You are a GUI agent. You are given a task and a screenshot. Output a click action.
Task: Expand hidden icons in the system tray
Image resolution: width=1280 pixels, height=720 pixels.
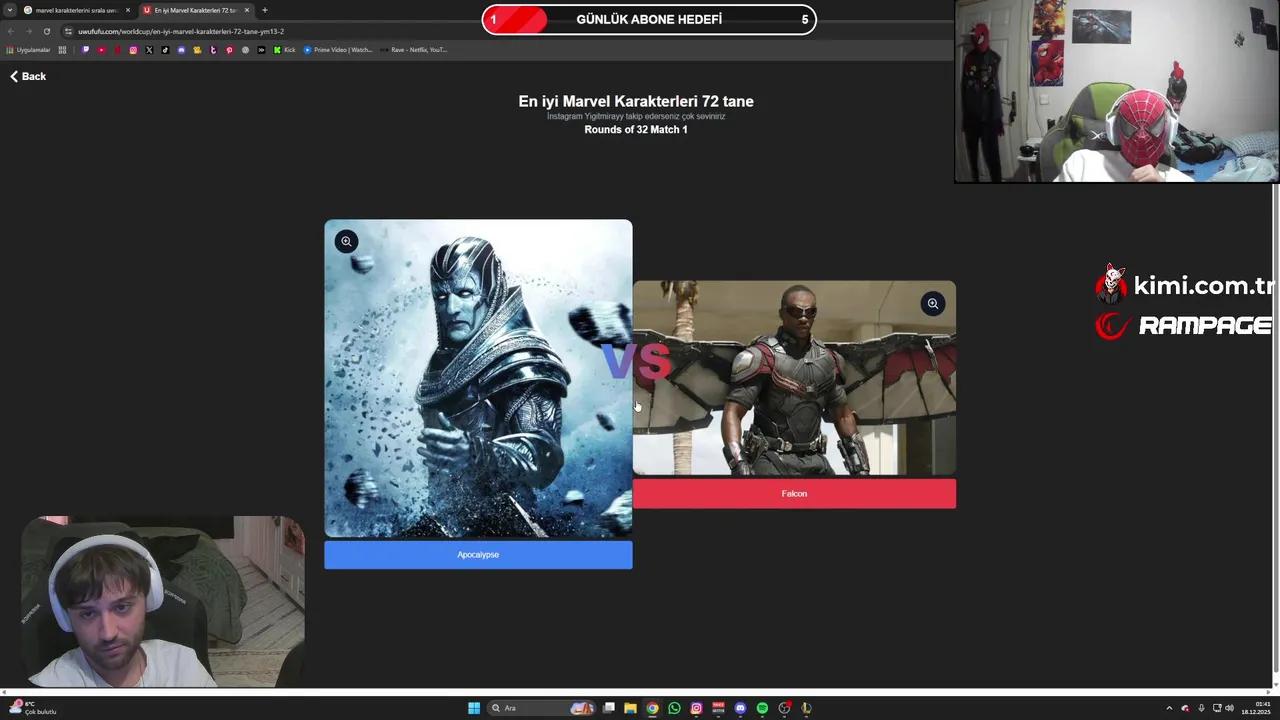click(x=1169, y=707)
